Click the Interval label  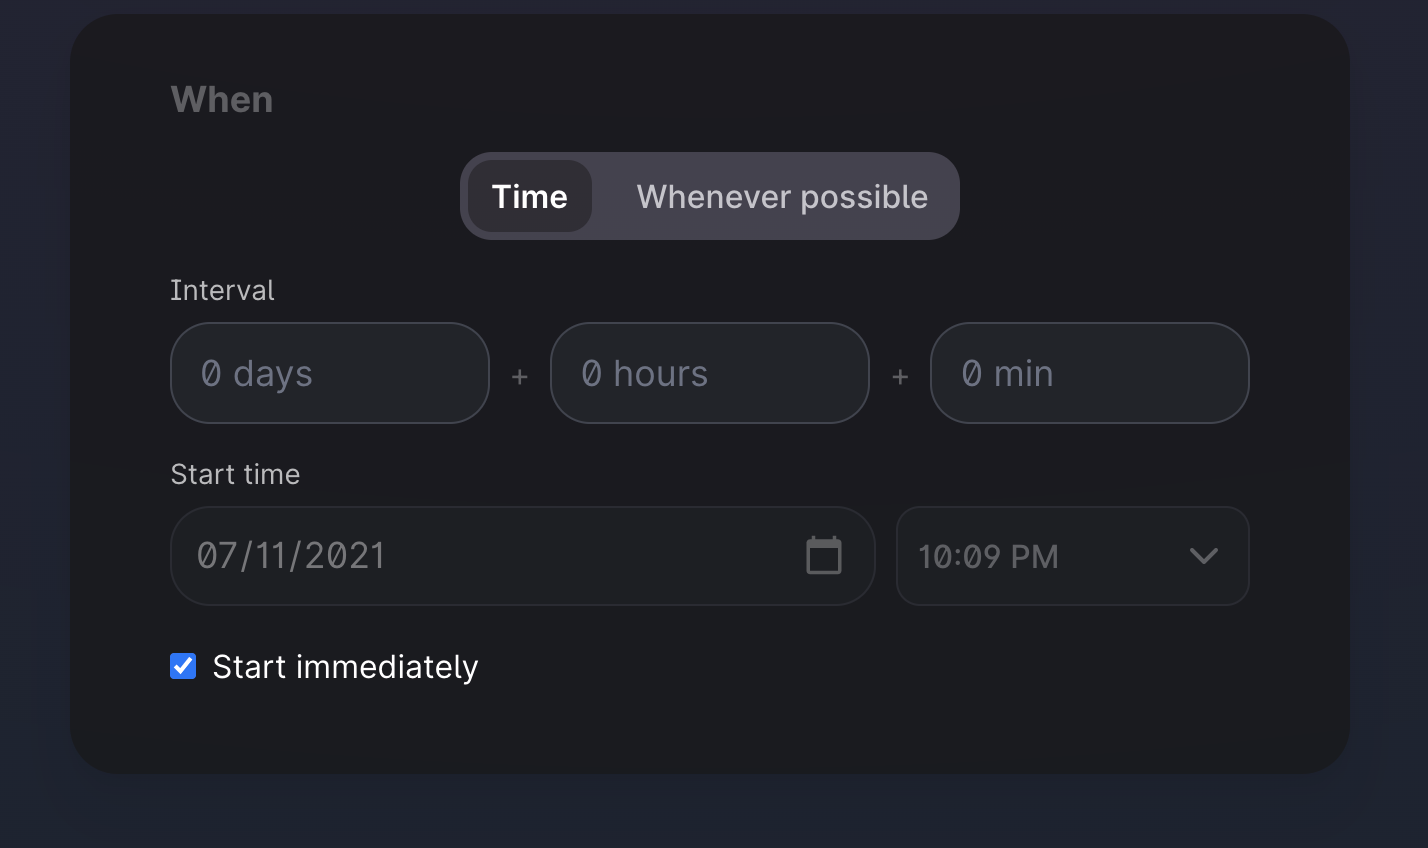pos(222,290)
